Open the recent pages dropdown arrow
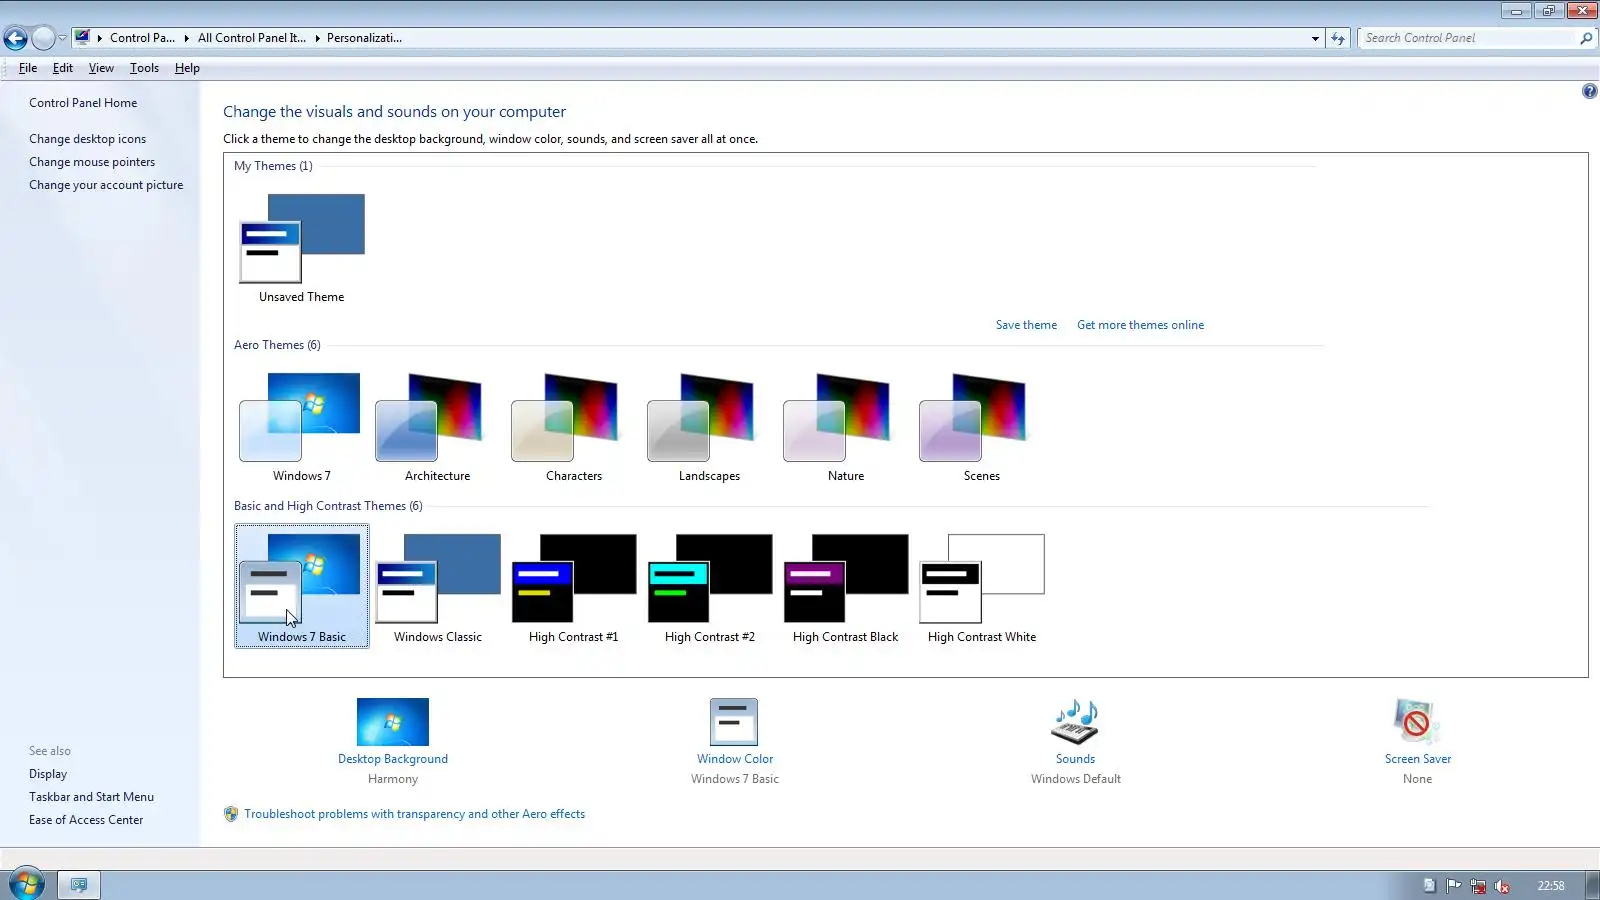This screenshot has width=1600, height=900. click(62, 38)
